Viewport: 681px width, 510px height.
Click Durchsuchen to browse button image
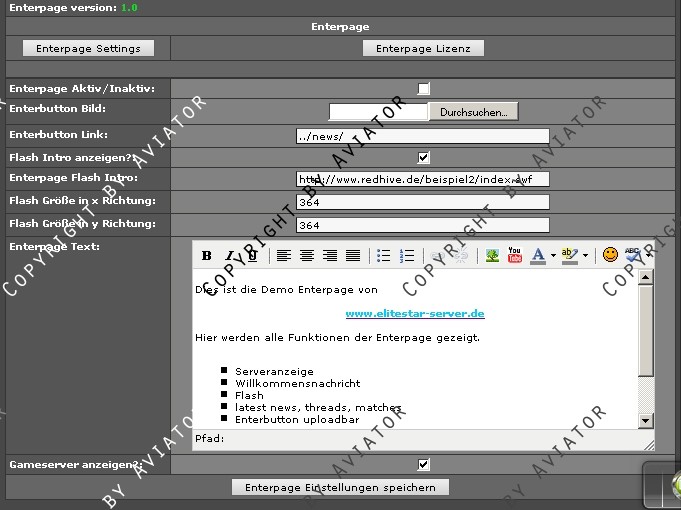pyautogui.click(x=473, y=112)
